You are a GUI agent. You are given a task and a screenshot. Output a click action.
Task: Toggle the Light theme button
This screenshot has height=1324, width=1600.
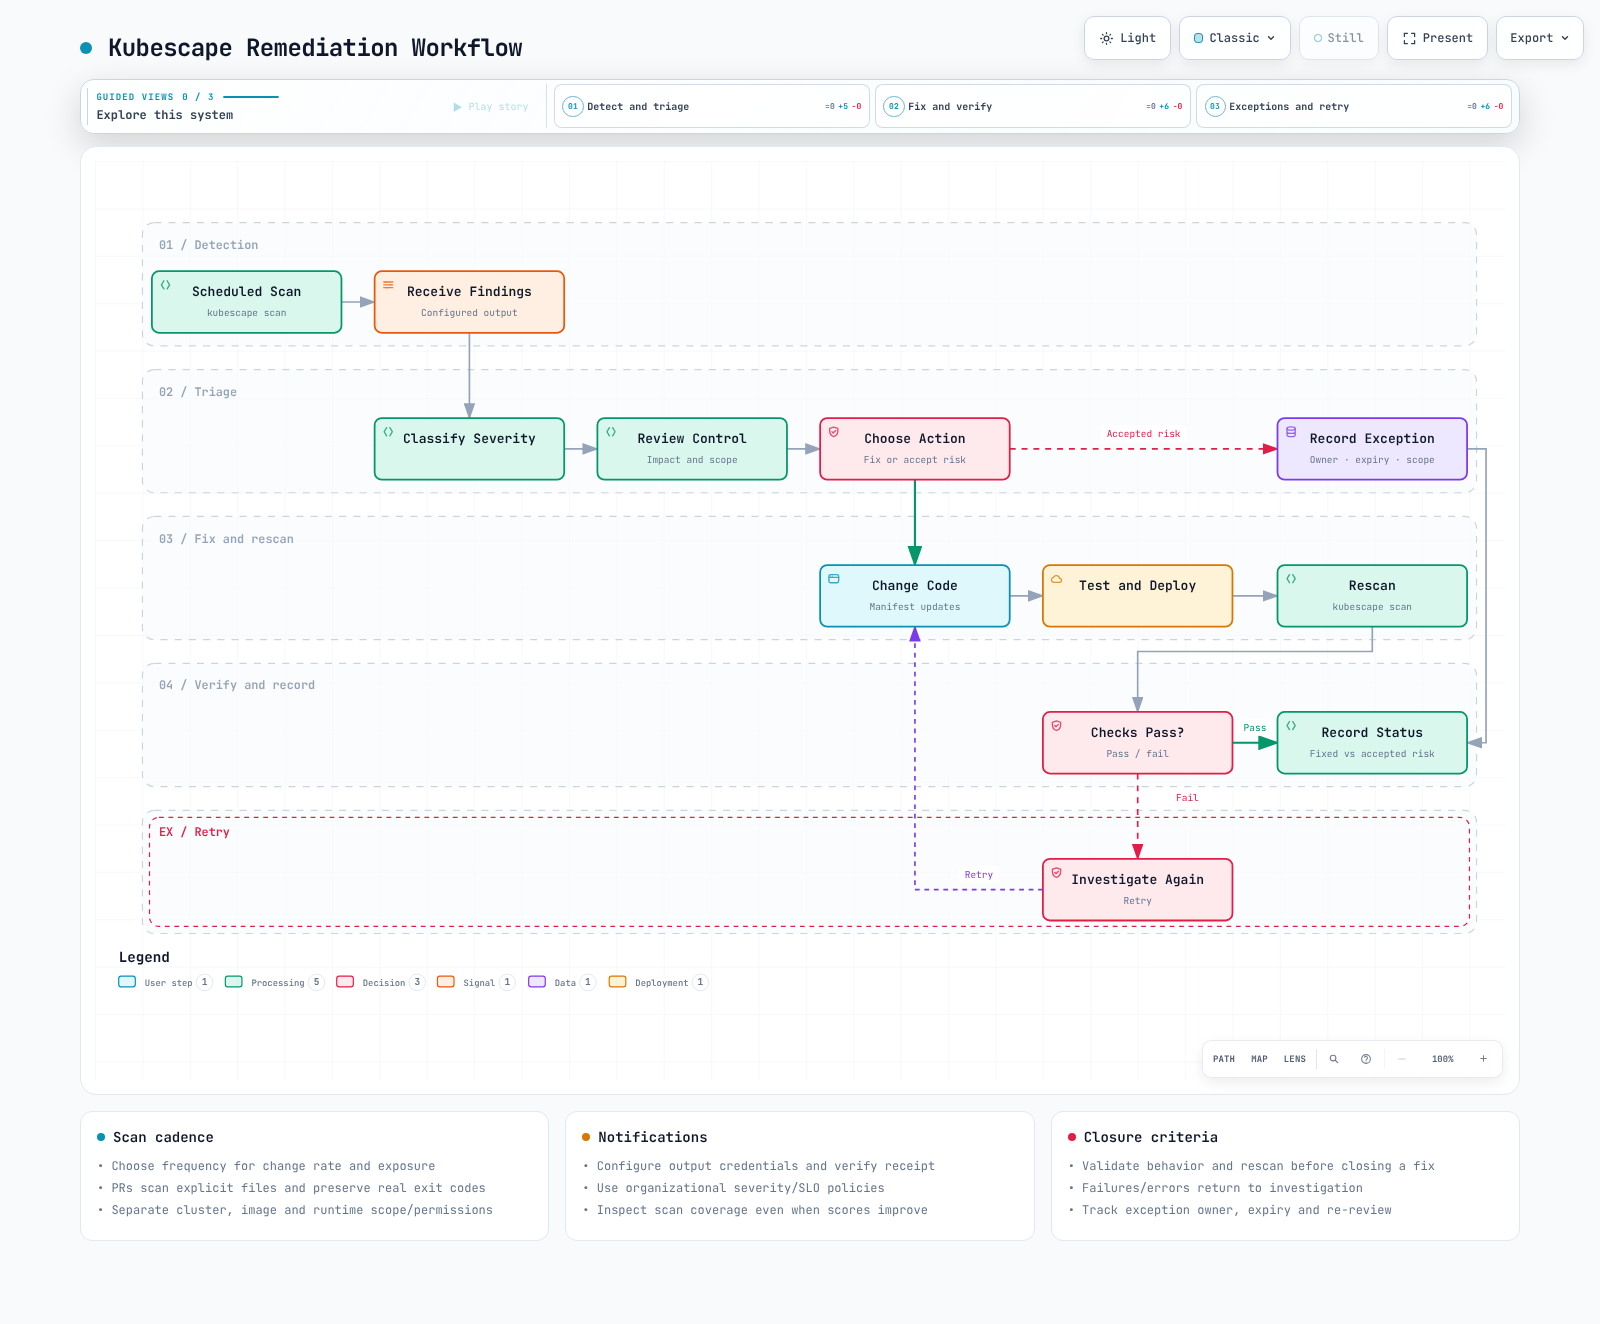pos(1127,38)
